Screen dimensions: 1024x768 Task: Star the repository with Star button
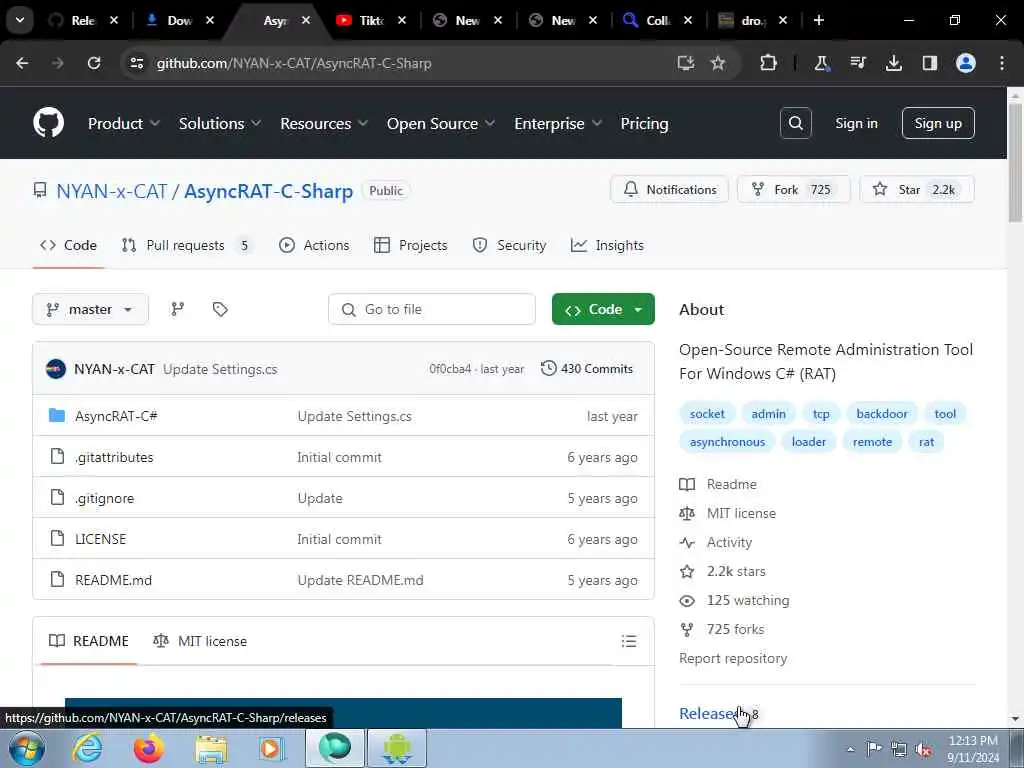(917, 189)
